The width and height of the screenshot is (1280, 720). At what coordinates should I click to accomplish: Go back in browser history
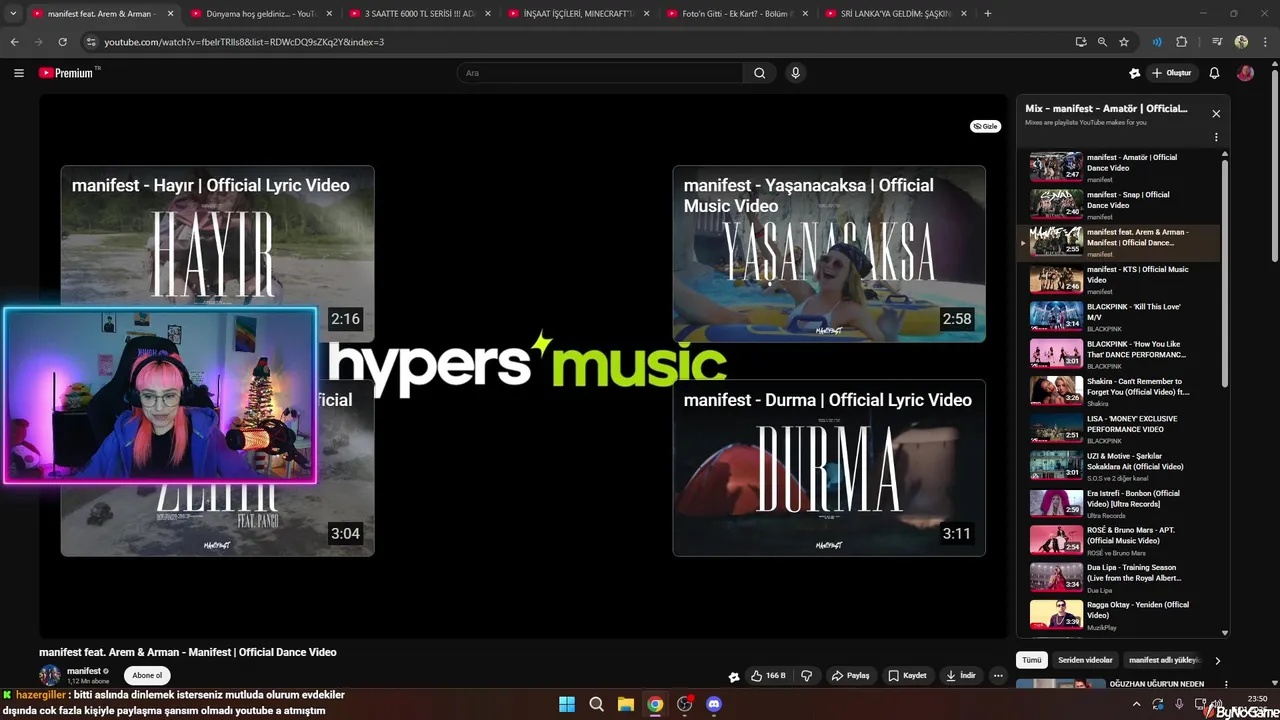(x=14, y=42)
